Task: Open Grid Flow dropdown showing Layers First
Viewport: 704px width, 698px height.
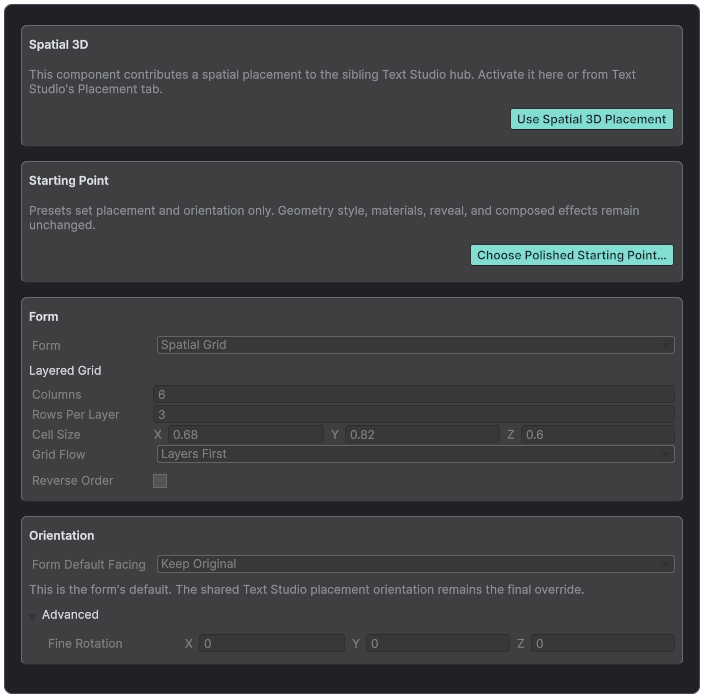Action: click(x=415, y=454)
